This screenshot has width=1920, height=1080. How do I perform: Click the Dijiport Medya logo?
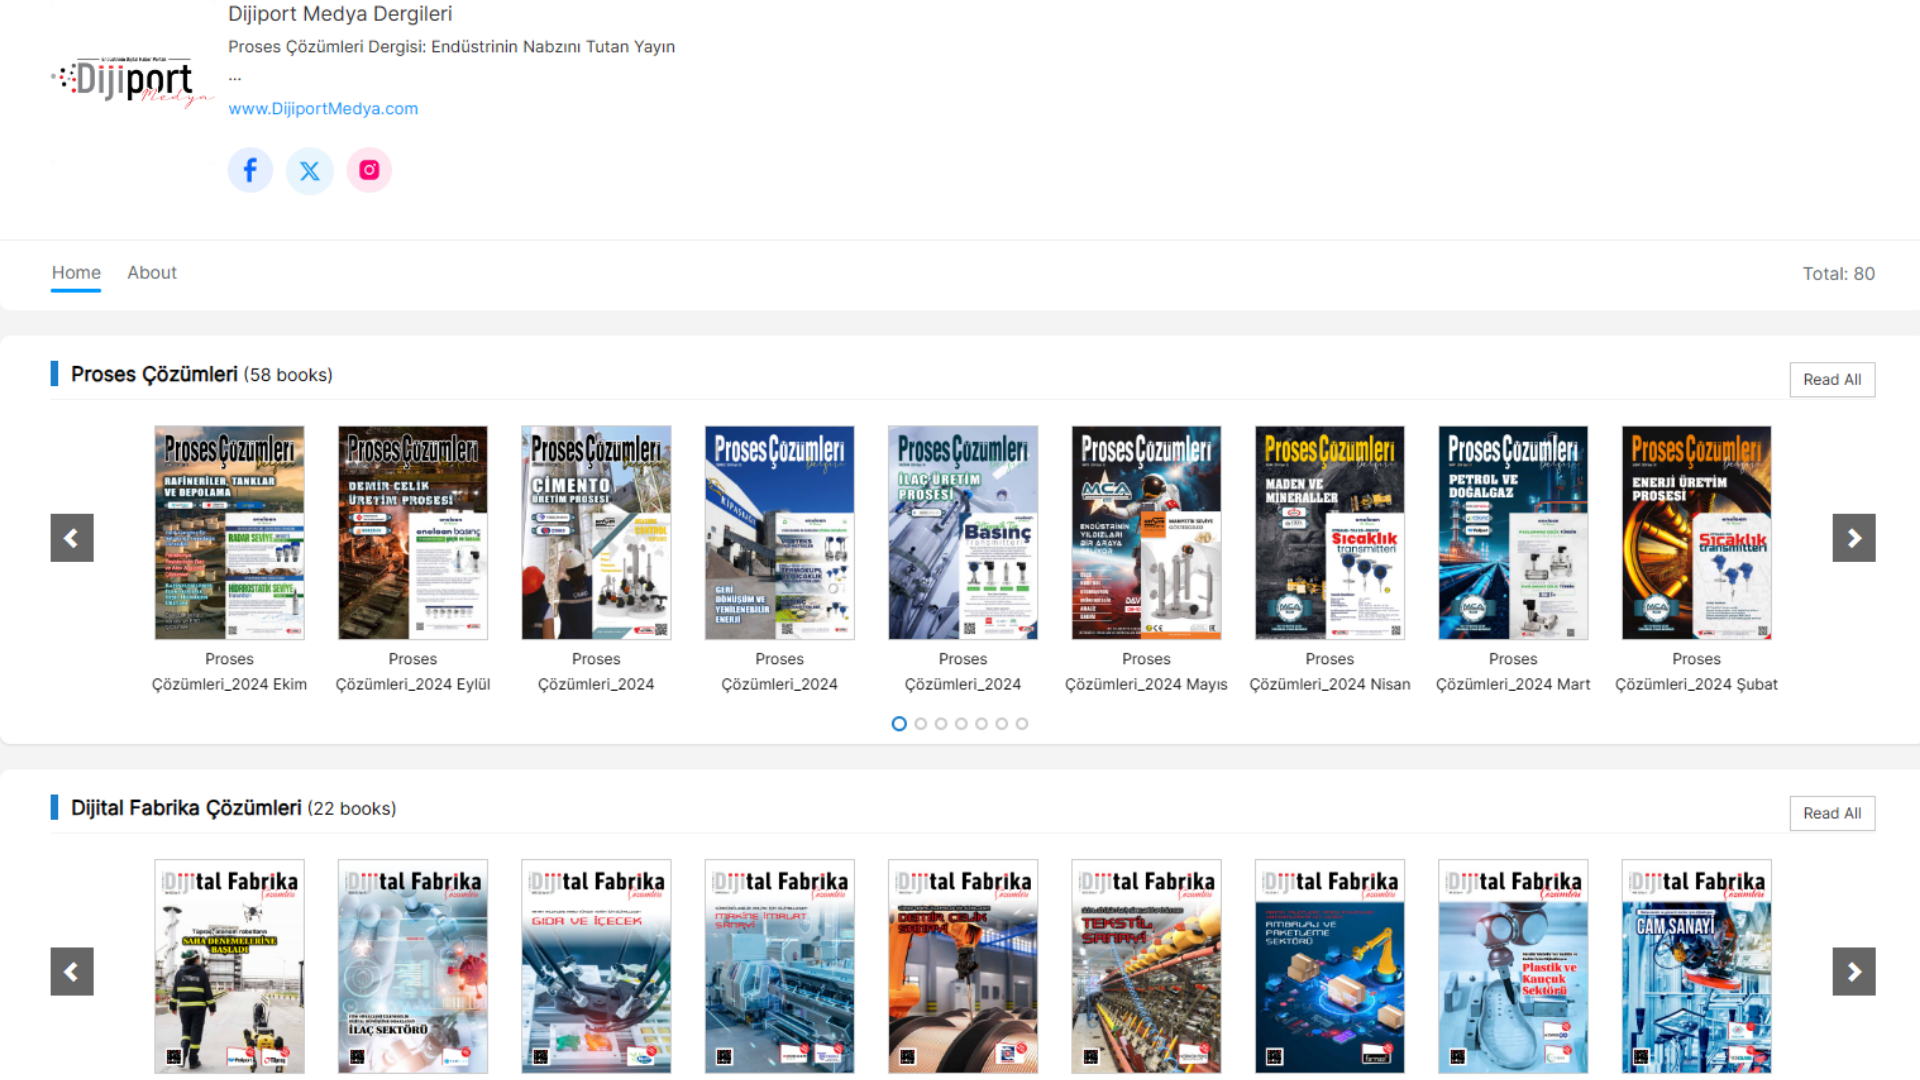click(132, 81)
